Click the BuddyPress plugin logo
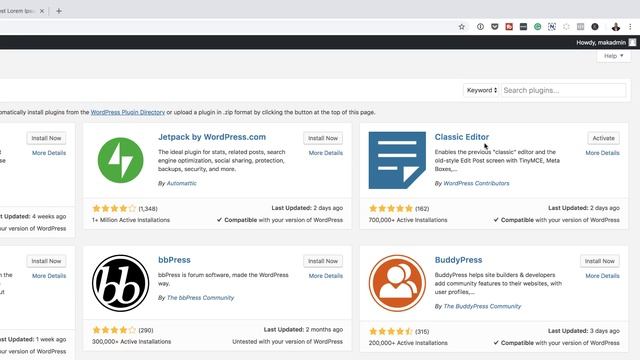640x360 pixels. pos(397,283)
